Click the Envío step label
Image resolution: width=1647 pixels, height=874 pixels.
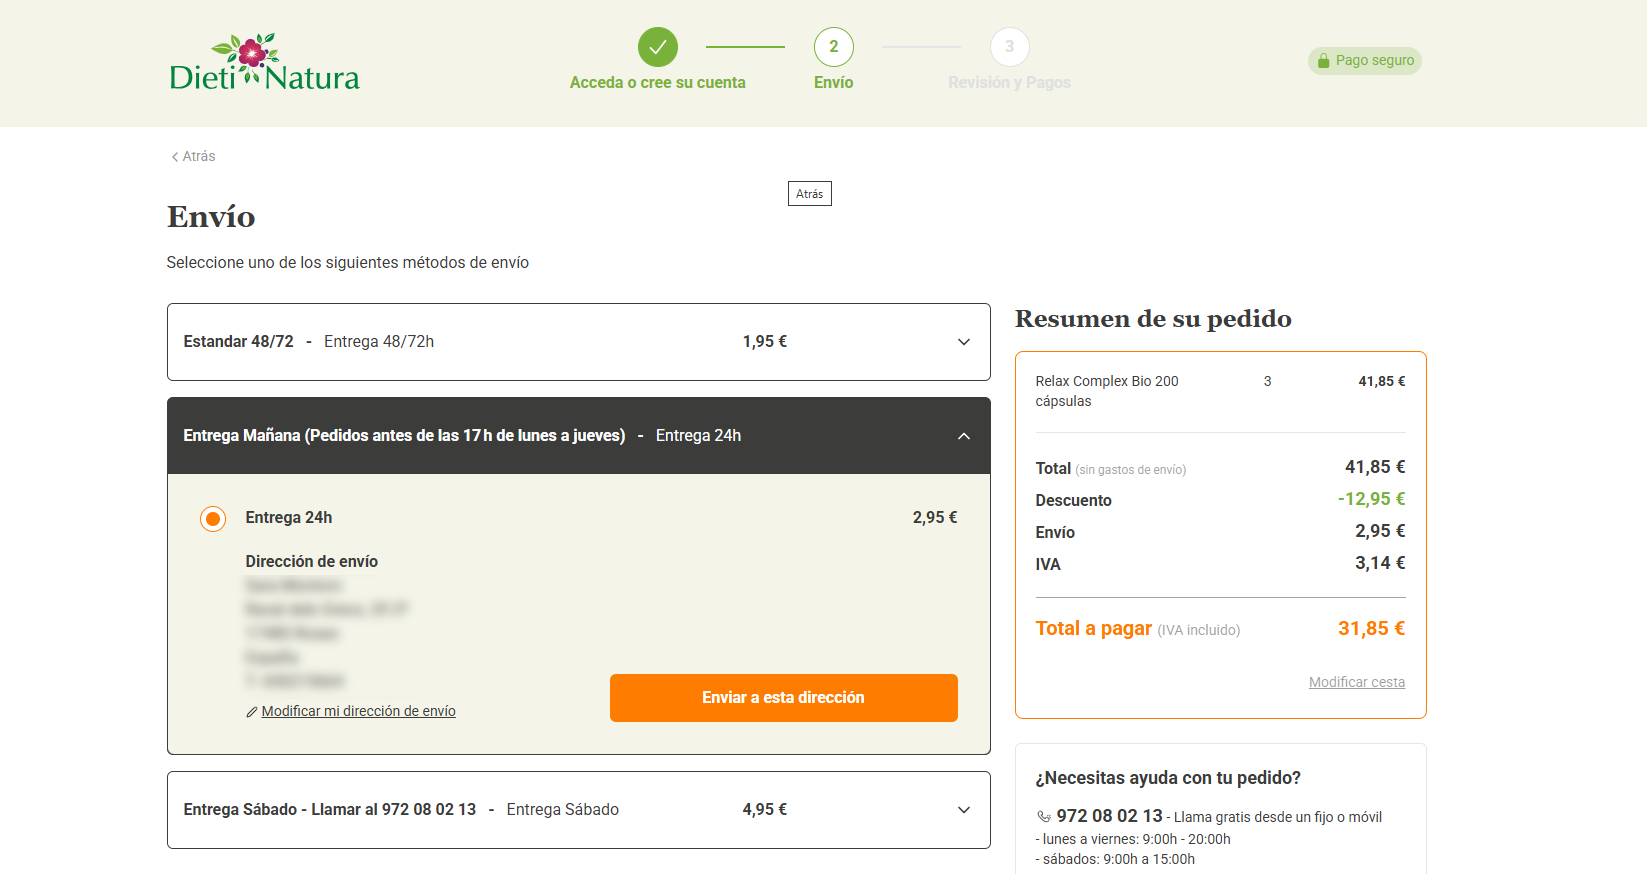point(833,83)
